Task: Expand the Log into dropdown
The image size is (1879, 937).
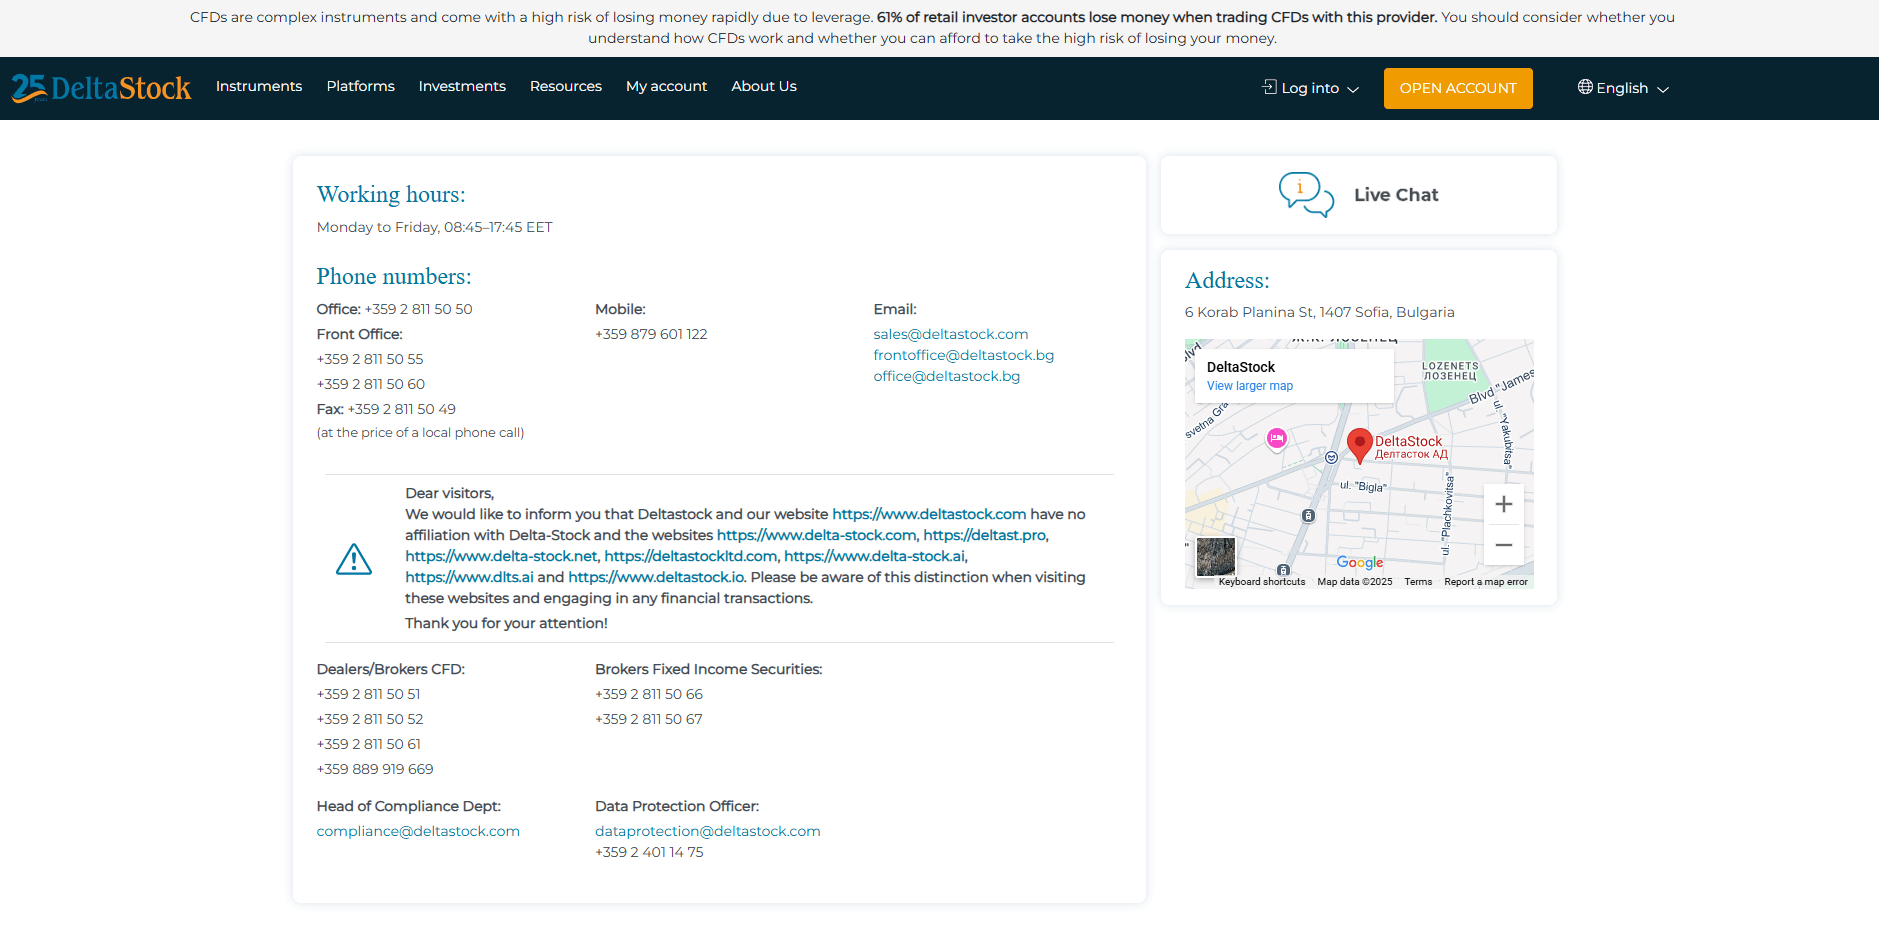Action: [x=1310, y=88]
